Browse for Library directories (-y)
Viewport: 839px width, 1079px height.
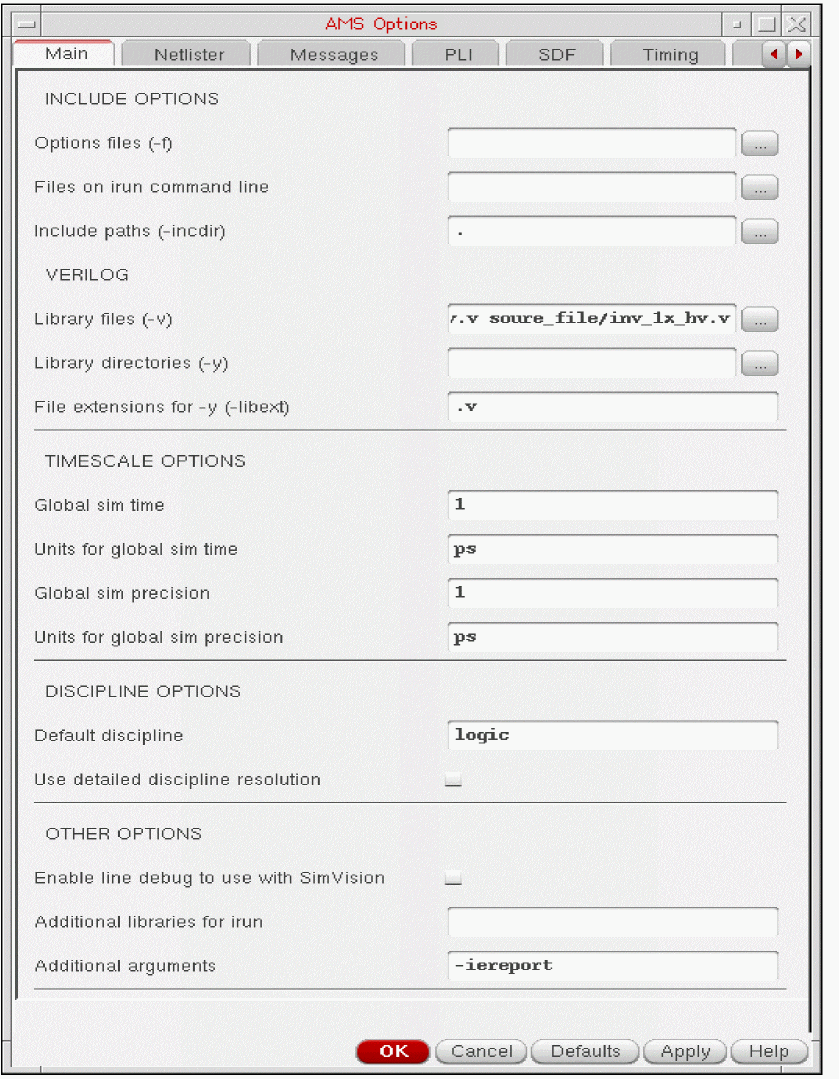(760, 364)
